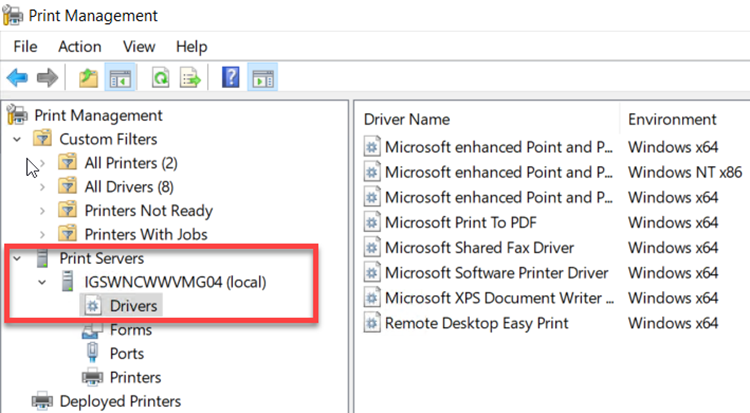Select Ports in the navigation tree
Viewport: 750px width, 413px height.
pos(127,354)
